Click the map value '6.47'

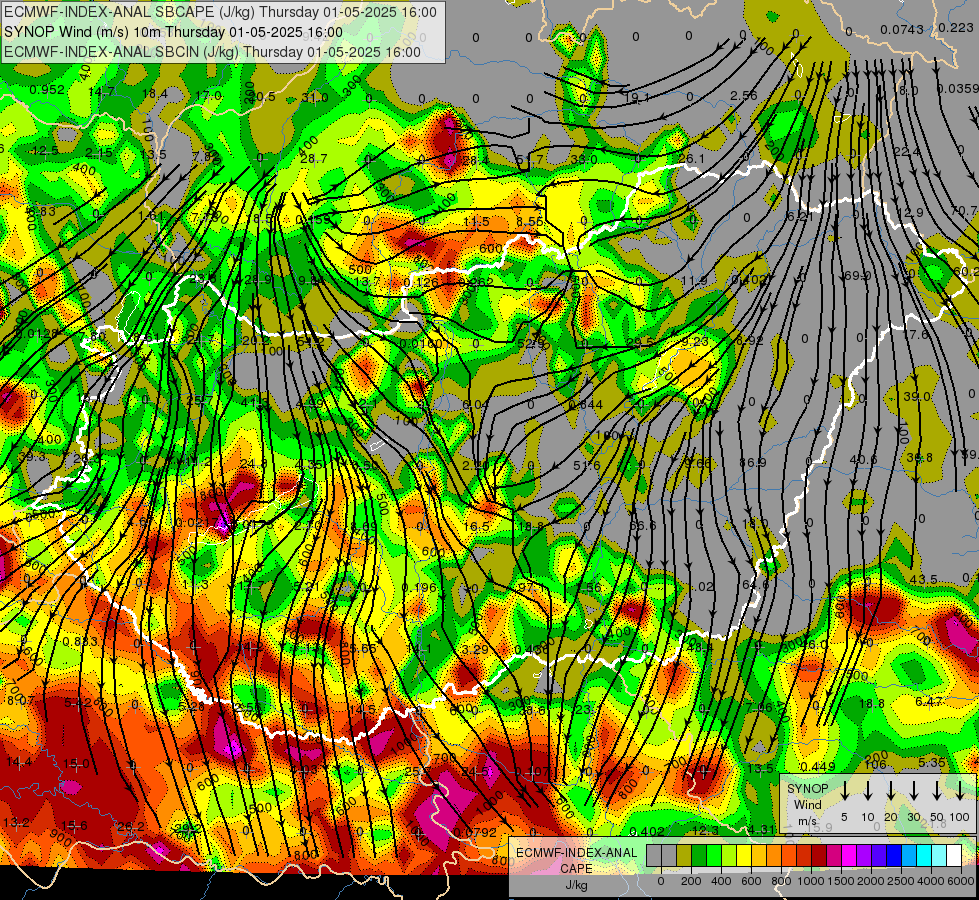929,701
